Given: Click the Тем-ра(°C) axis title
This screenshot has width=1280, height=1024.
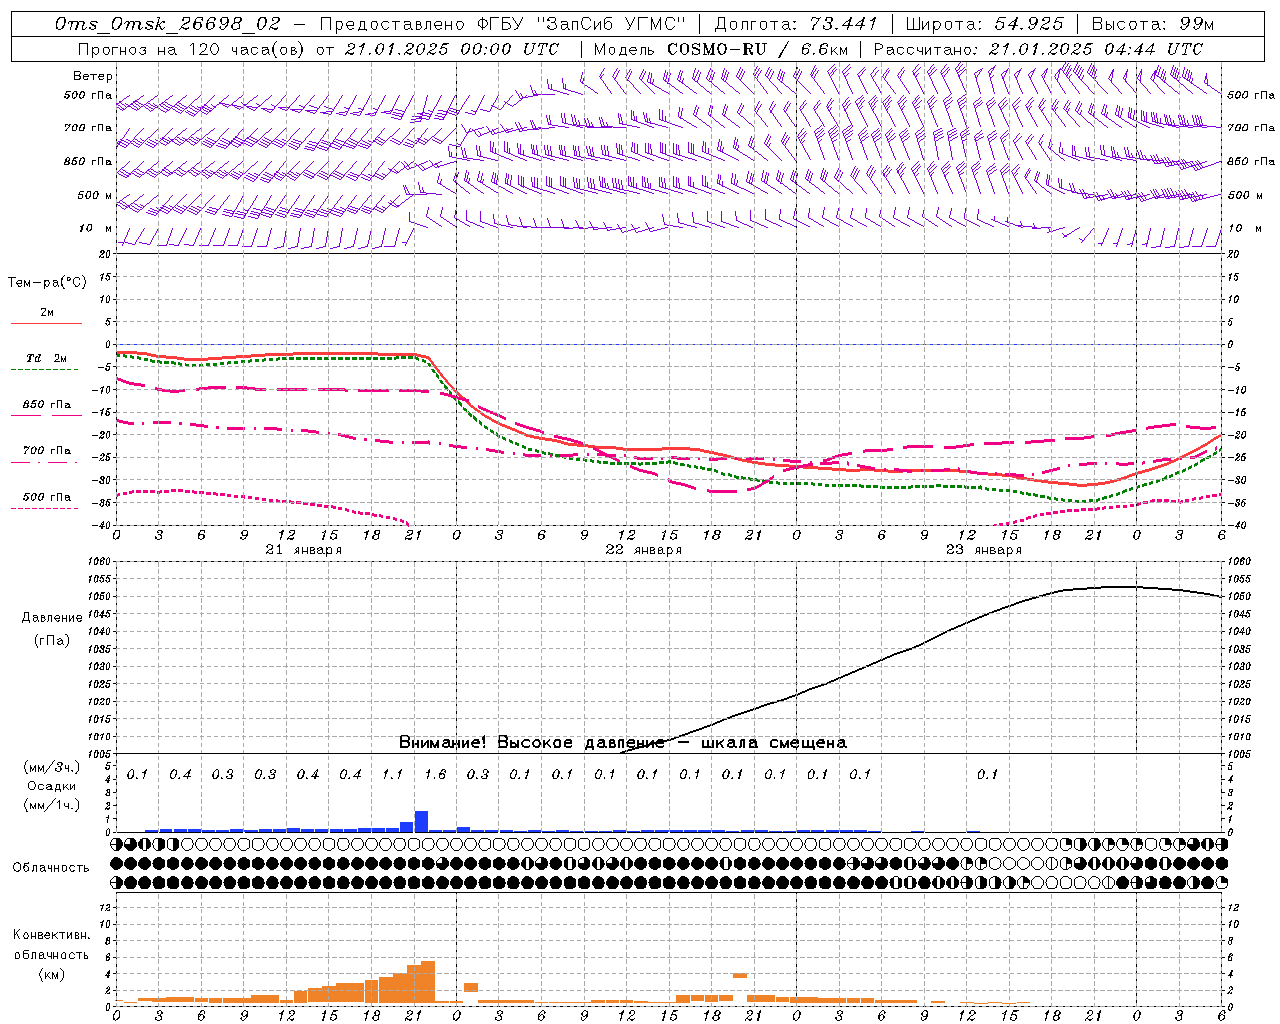Looking at the screenshot, I should click(47, 283).
